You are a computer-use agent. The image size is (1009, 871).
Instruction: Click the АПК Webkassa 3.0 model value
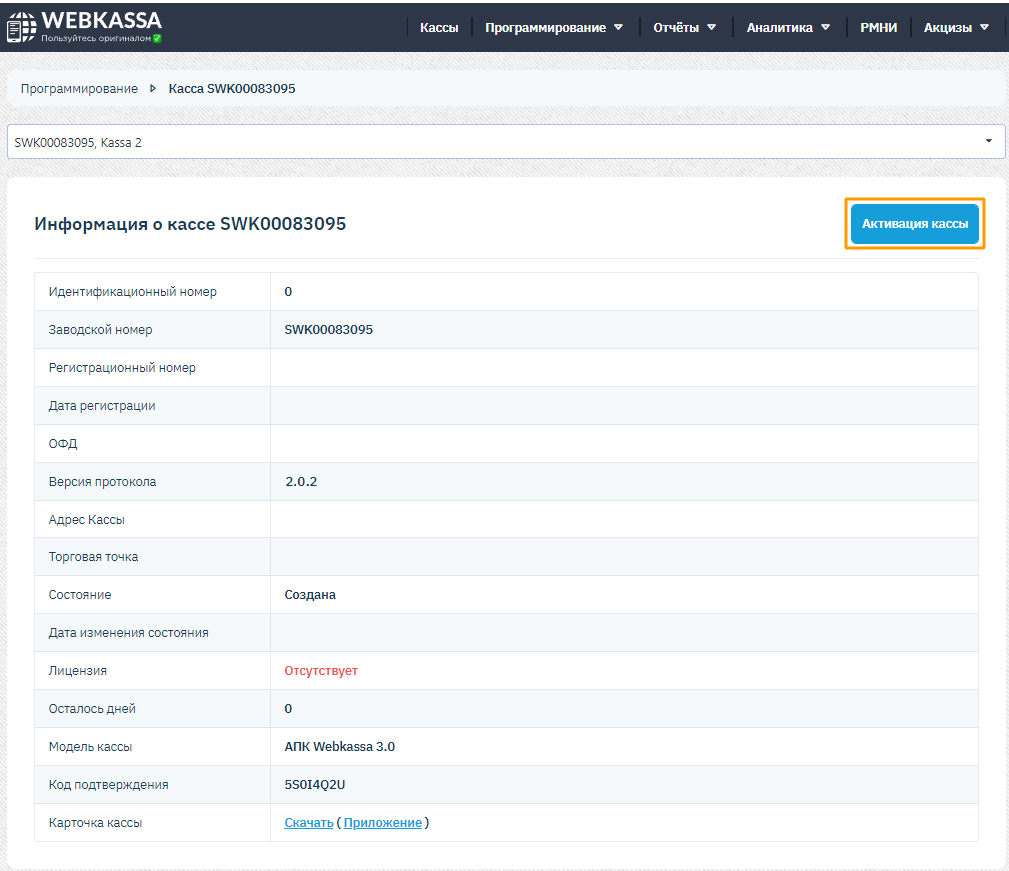(340, 747)
